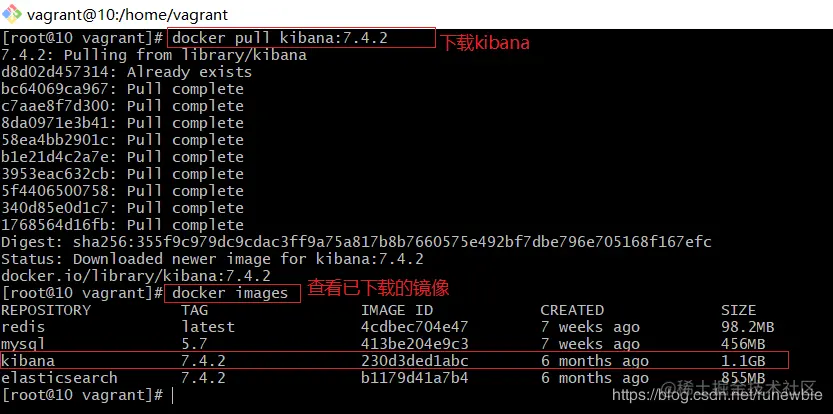Viewport: 833px width, 414px height.
Task: Click the '1768564d16fb: Pull complete' line
Action: (122, 225)
